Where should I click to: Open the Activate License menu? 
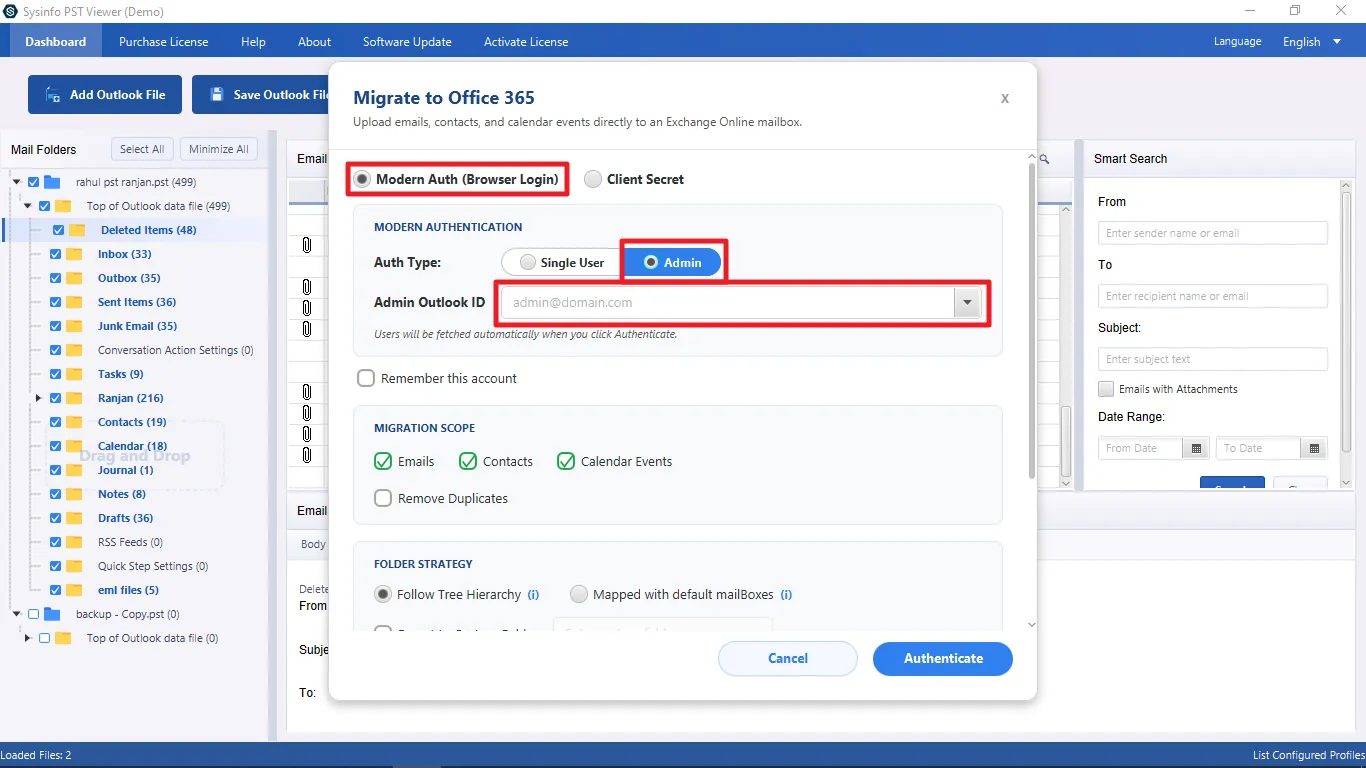526,42
